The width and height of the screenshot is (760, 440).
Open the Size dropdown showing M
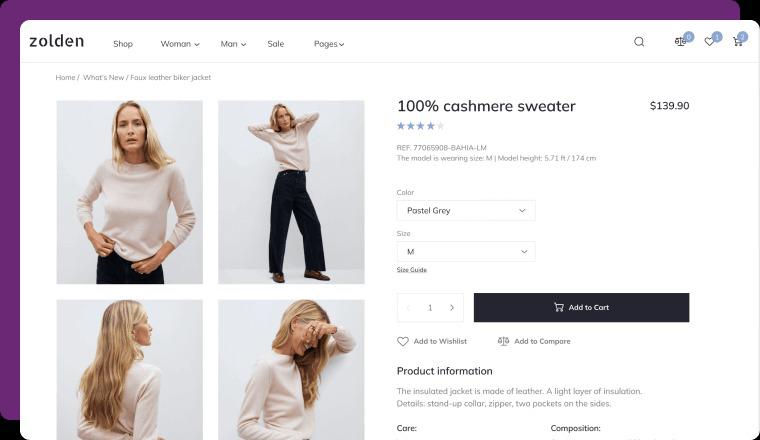[x=466, y=252]
